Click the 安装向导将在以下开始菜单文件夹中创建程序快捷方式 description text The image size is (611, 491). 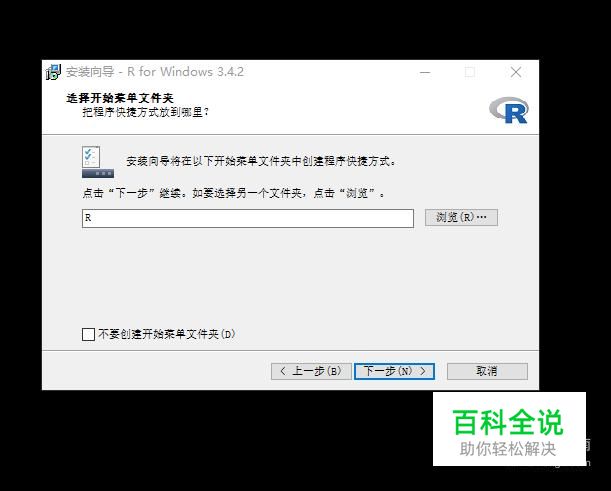click(x=261, y=161)
